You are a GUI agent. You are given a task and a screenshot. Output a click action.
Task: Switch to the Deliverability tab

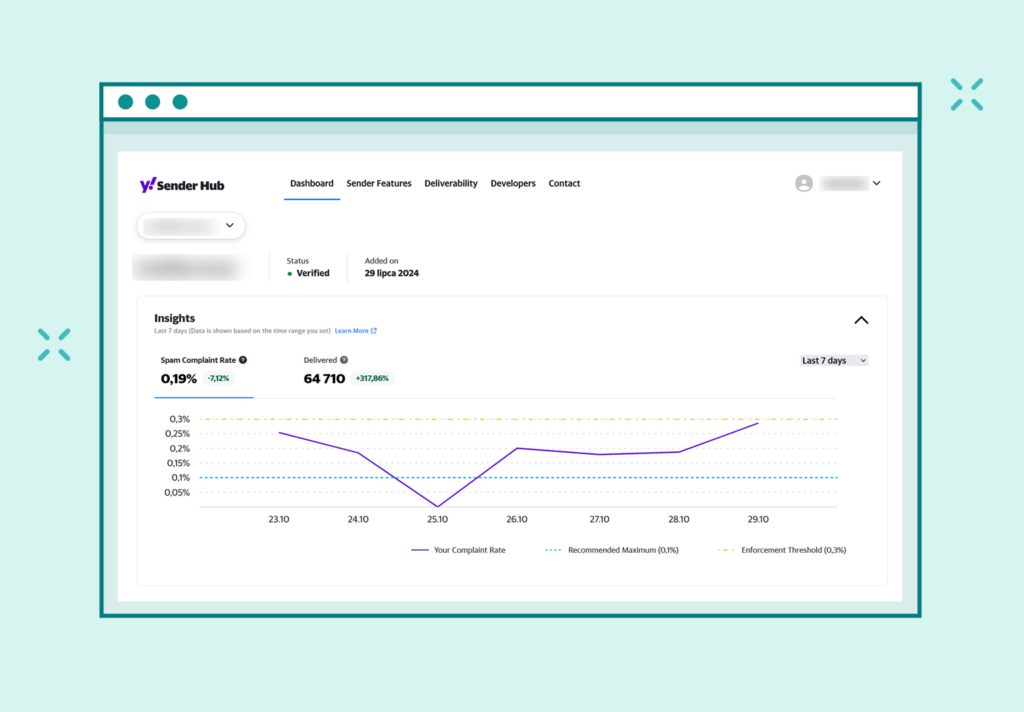(x=451, y=183)
